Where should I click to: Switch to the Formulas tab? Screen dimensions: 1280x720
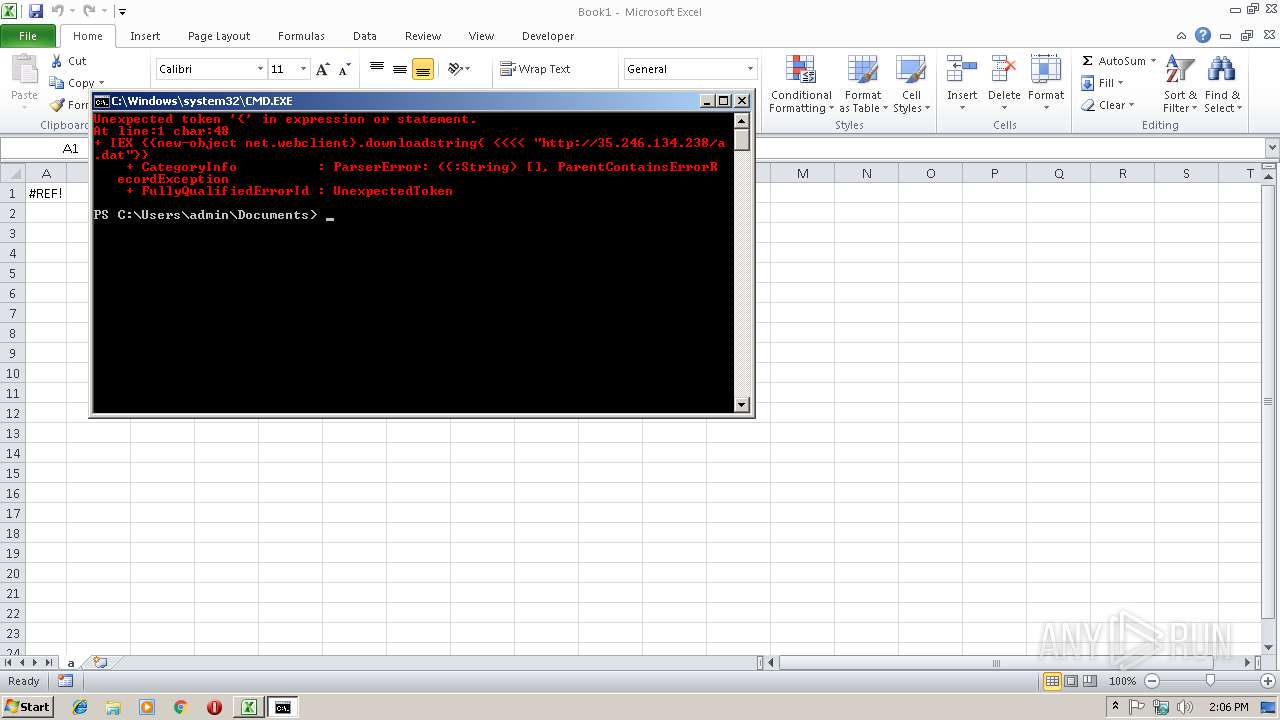coord(301,36)
